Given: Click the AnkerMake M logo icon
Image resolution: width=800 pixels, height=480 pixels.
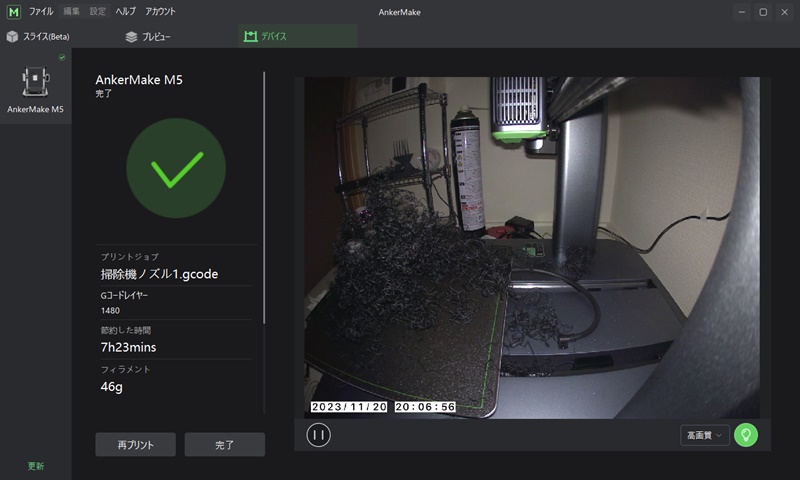Looking at the screenshot, I should (14, 12).
